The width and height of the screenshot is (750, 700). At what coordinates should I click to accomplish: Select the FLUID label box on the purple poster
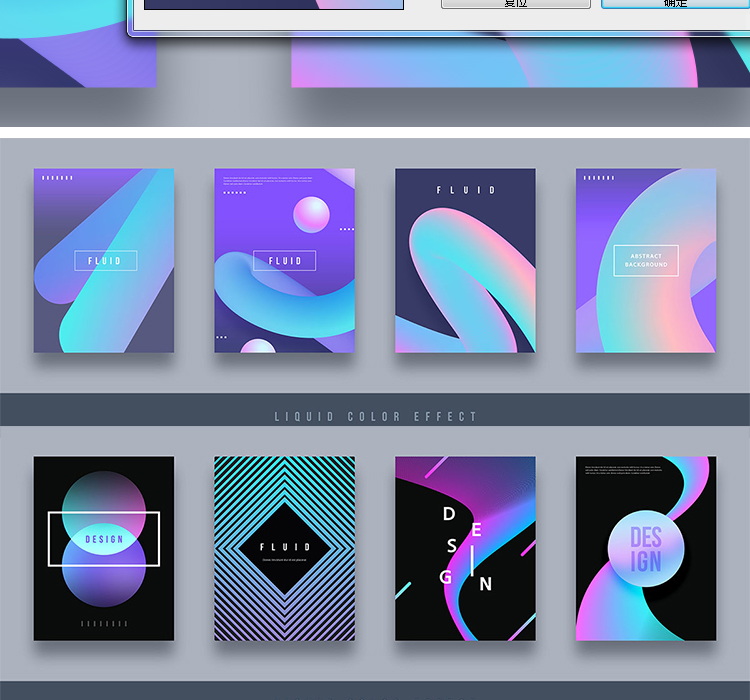tap(284, 261)
